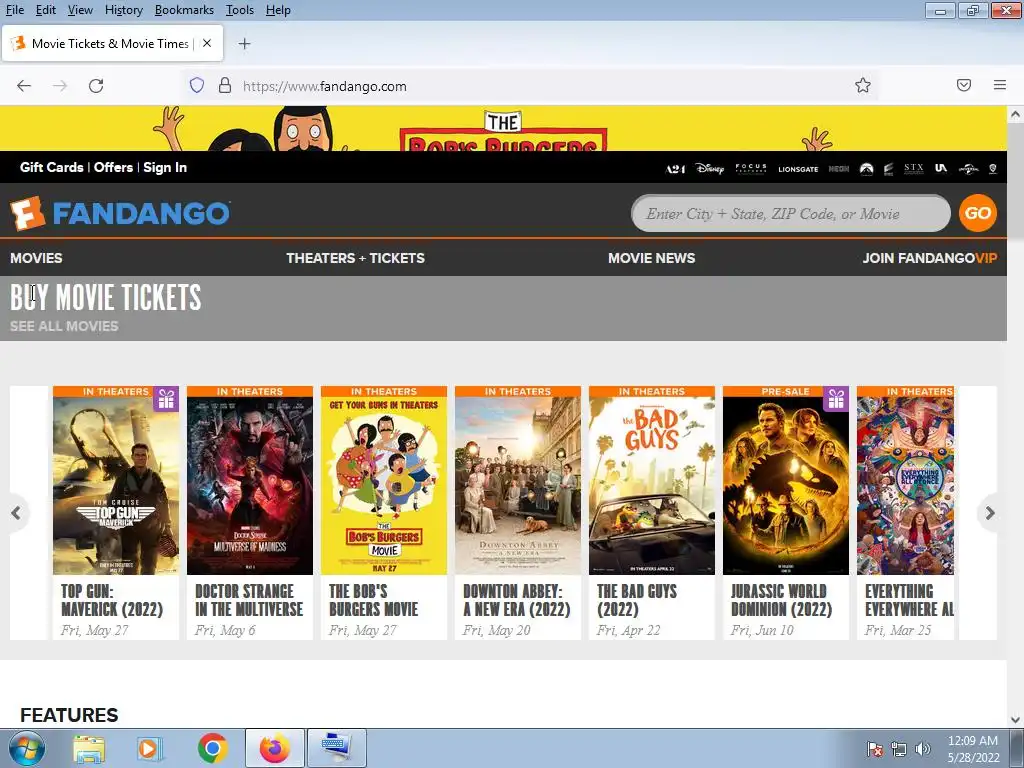
Task: Click the orange GO search button
Action: point(978,213)
